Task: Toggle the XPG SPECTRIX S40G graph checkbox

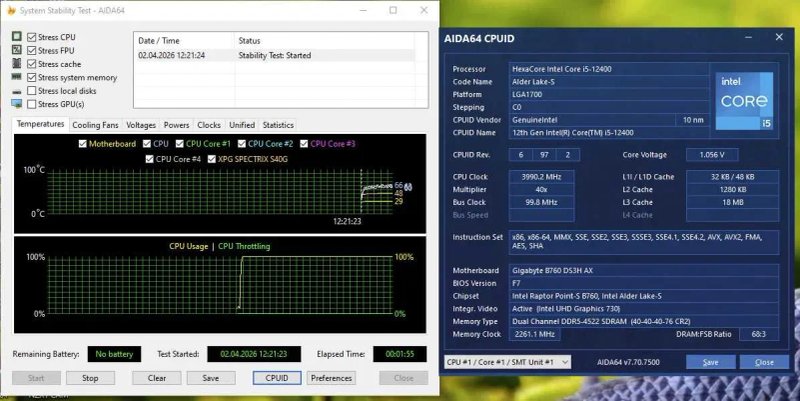Action: click(x=212, y=159)
